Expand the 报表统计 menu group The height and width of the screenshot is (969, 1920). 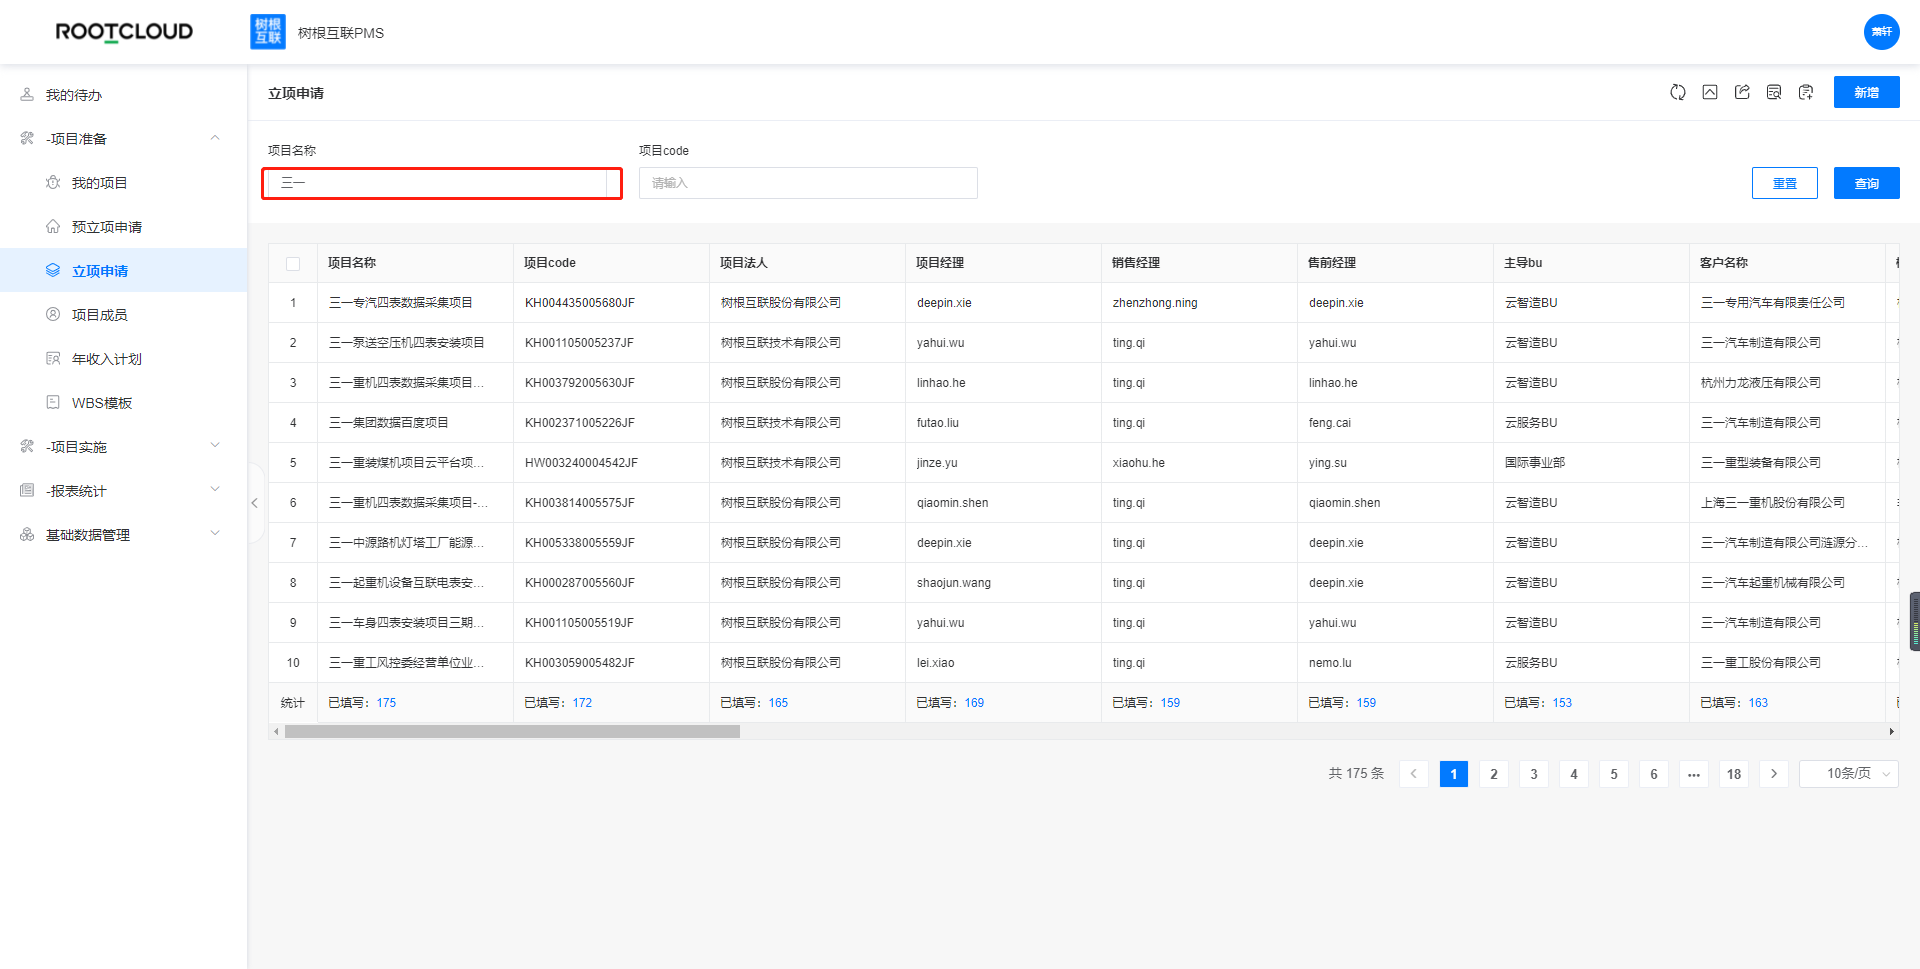(x=215, y=490)
